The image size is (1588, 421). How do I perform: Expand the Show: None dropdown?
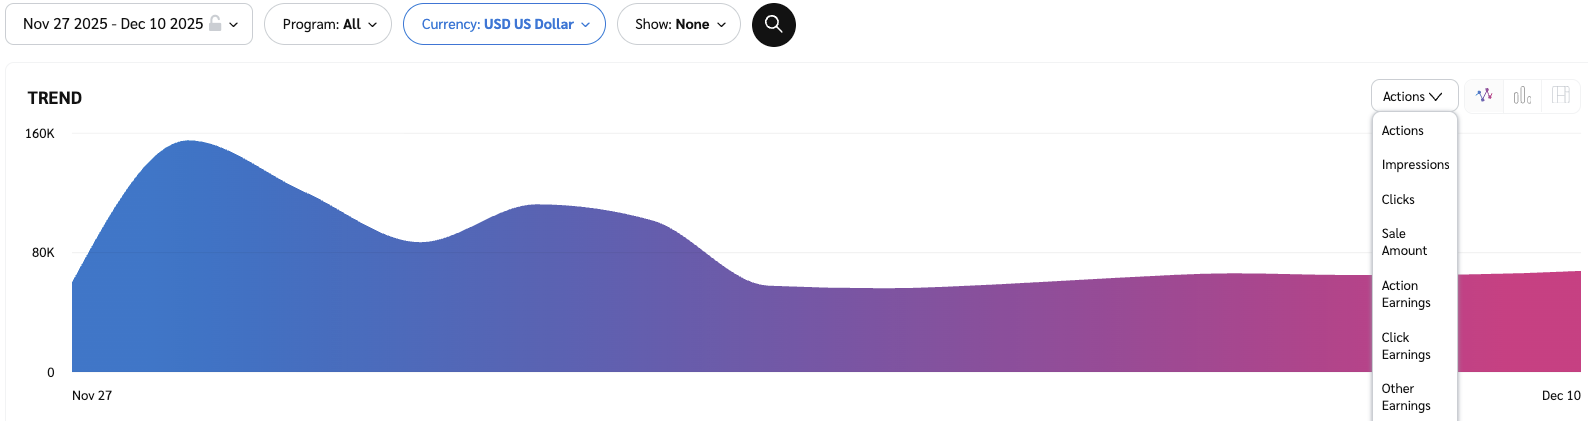(679, 24)
